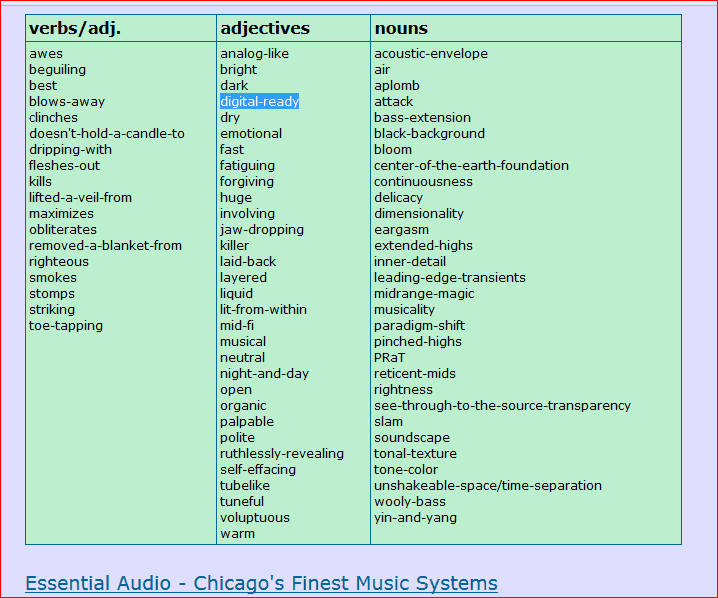This screenshot has height=598, width=718.
Task: Click the word 'laid-back'
Action: (x=248, y=262)
